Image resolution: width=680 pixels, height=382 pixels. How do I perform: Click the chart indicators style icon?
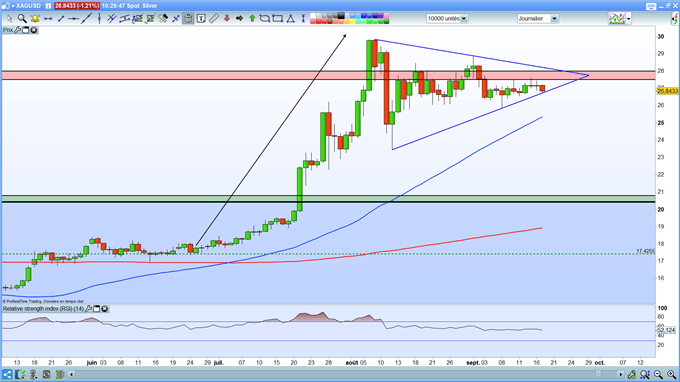(x=617, y=18)
